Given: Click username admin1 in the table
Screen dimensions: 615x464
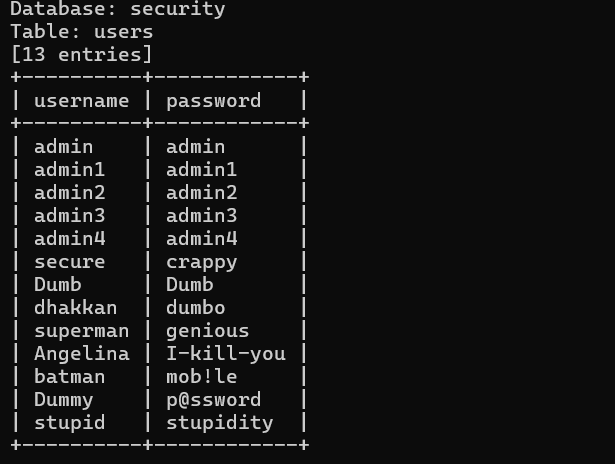Looking at the screenshot, I should tap(69, 170).
